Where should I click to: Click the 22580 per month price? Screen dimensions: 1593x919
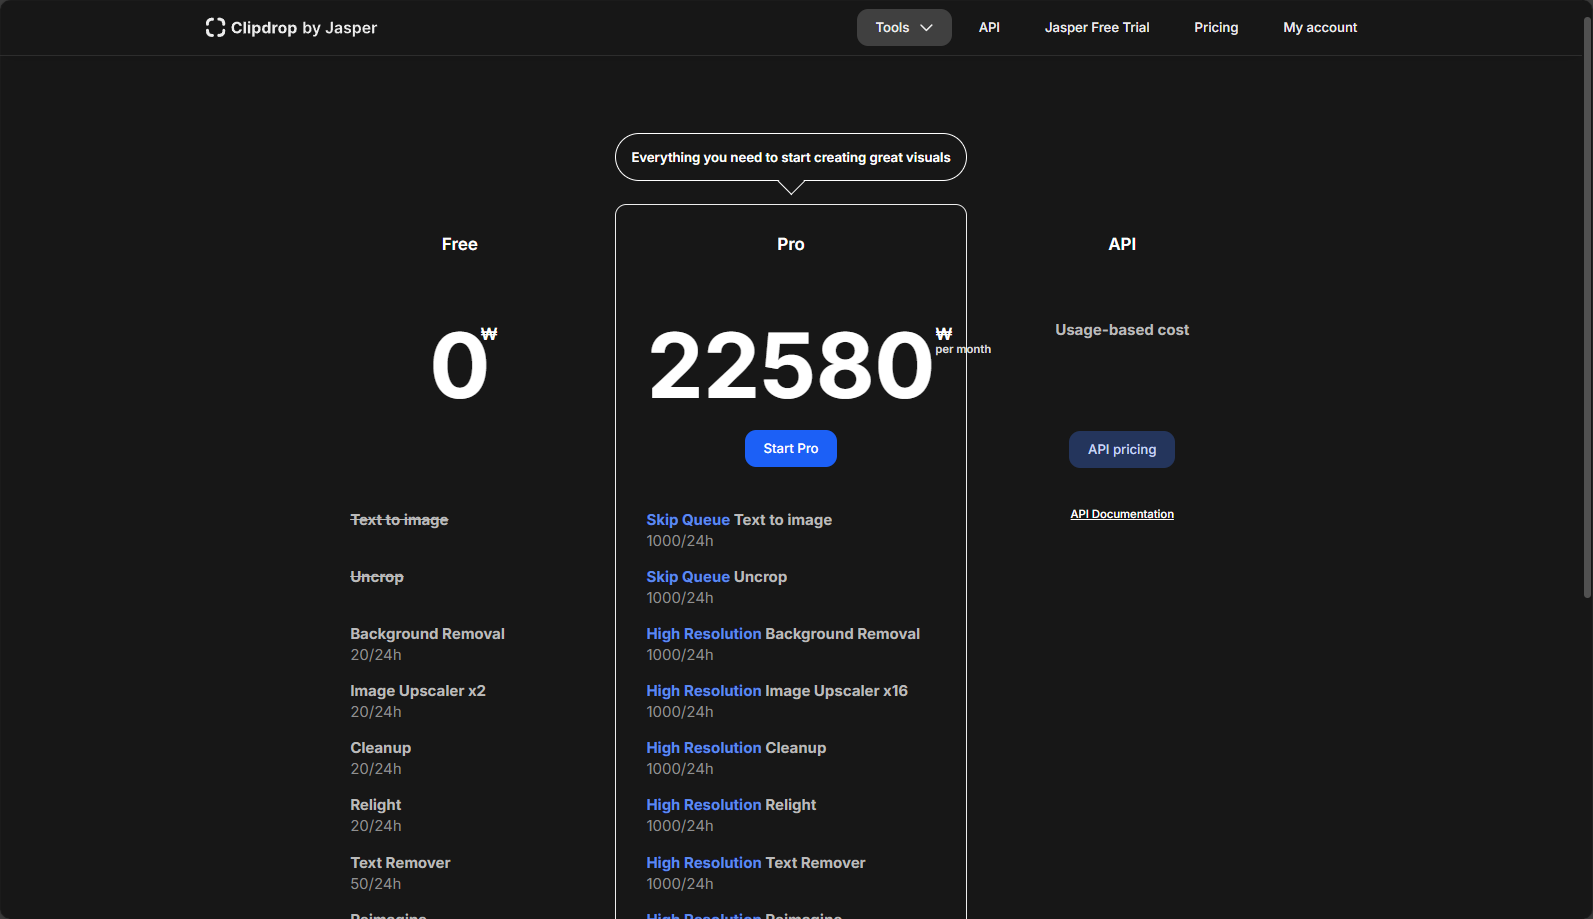tap(791, 365)
